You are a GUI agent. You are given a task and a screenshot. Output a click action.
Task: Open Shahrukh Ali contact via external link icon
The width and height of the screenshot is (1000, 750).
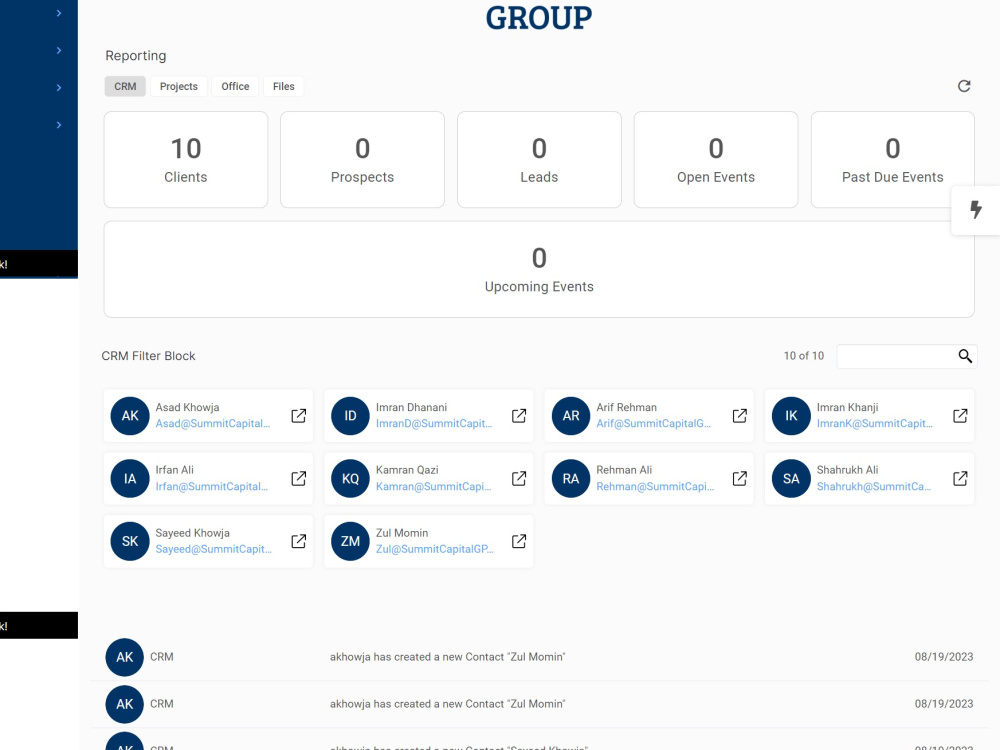pos(960,478)
